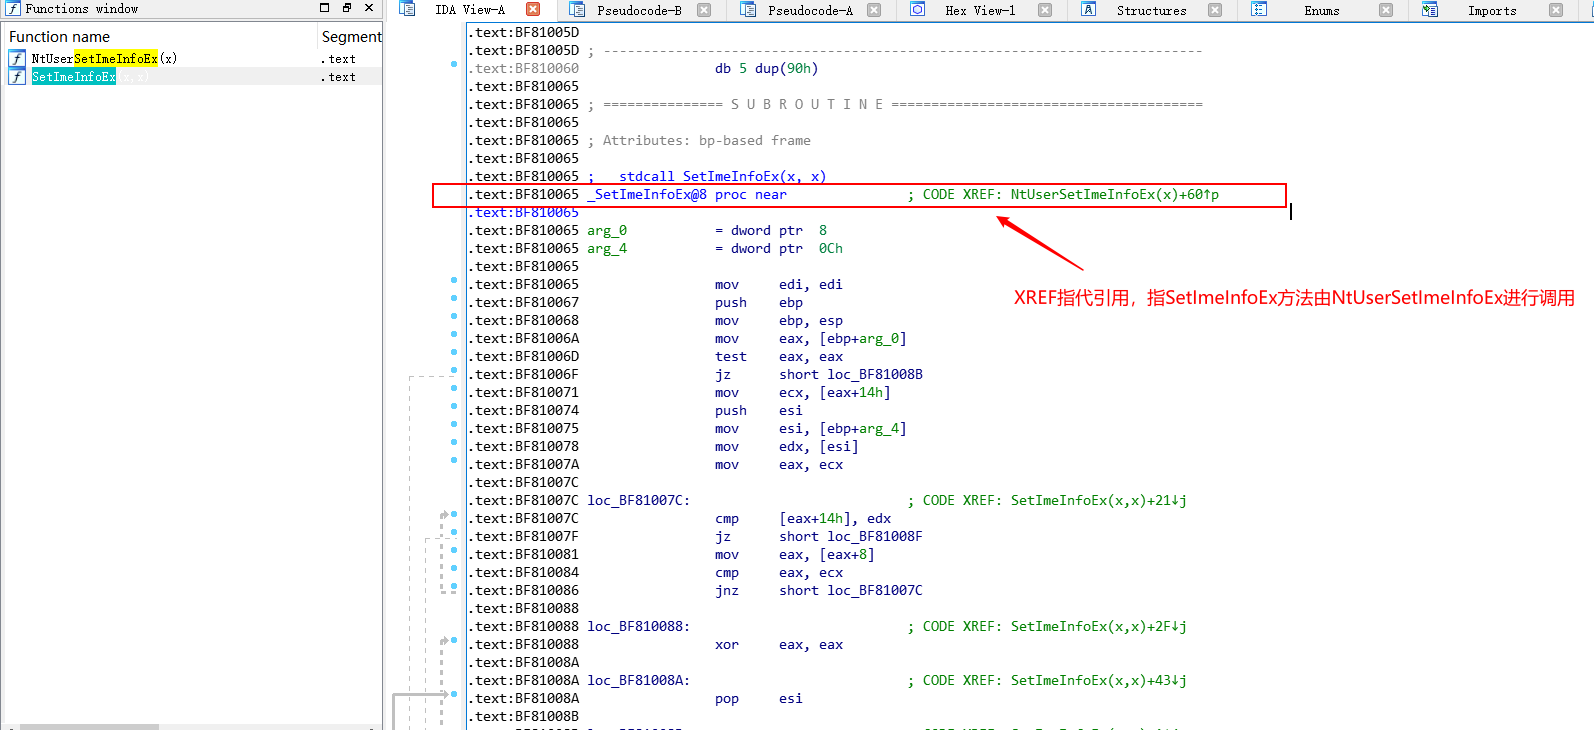Viewport: 1594px width, 730px height.
Task: Sort by Function name column header
Action: (60, 37)
